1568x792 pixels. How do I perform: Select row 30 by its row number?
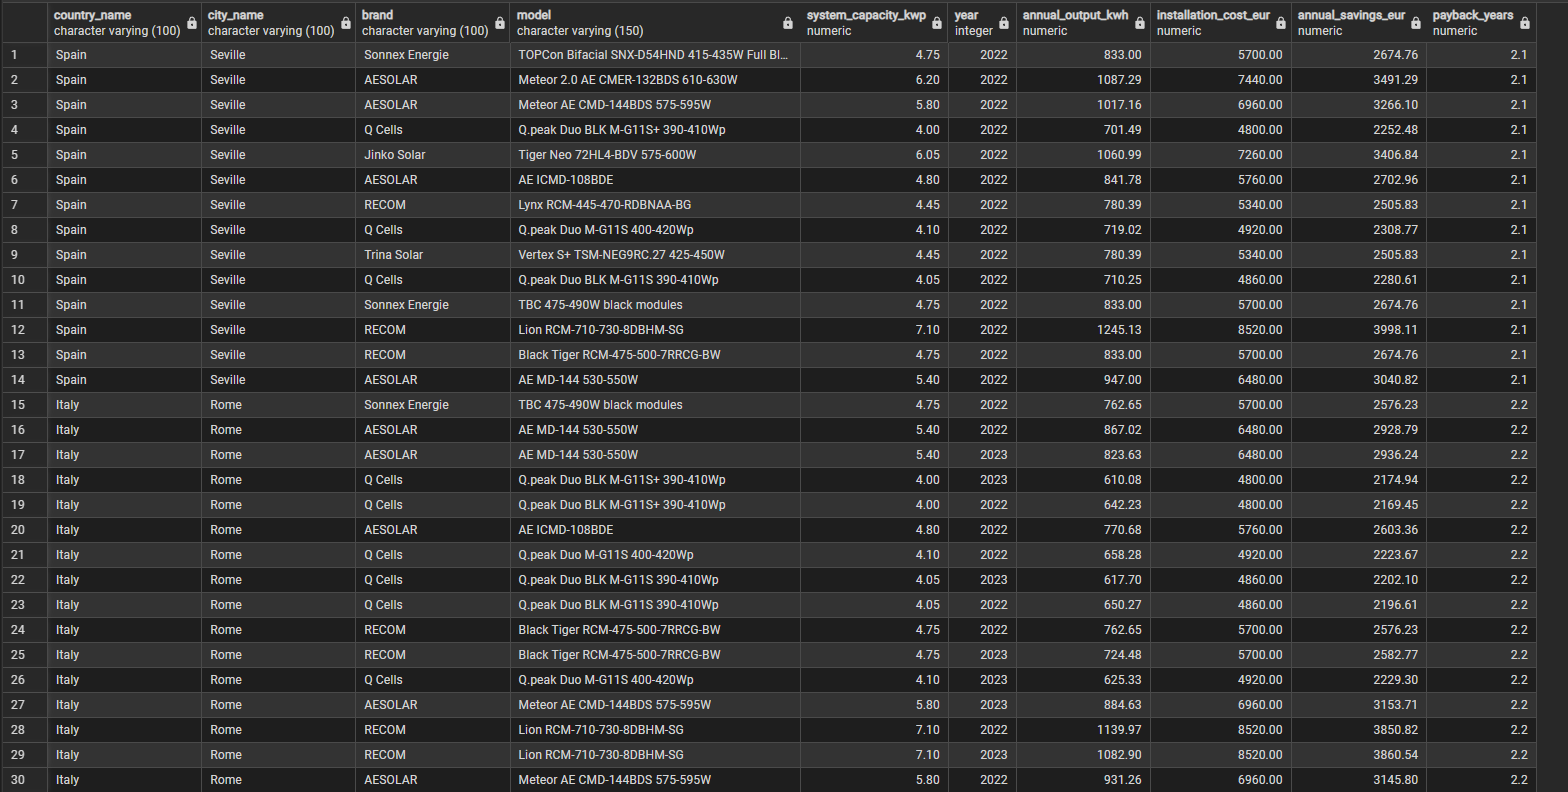pos(24,780)
